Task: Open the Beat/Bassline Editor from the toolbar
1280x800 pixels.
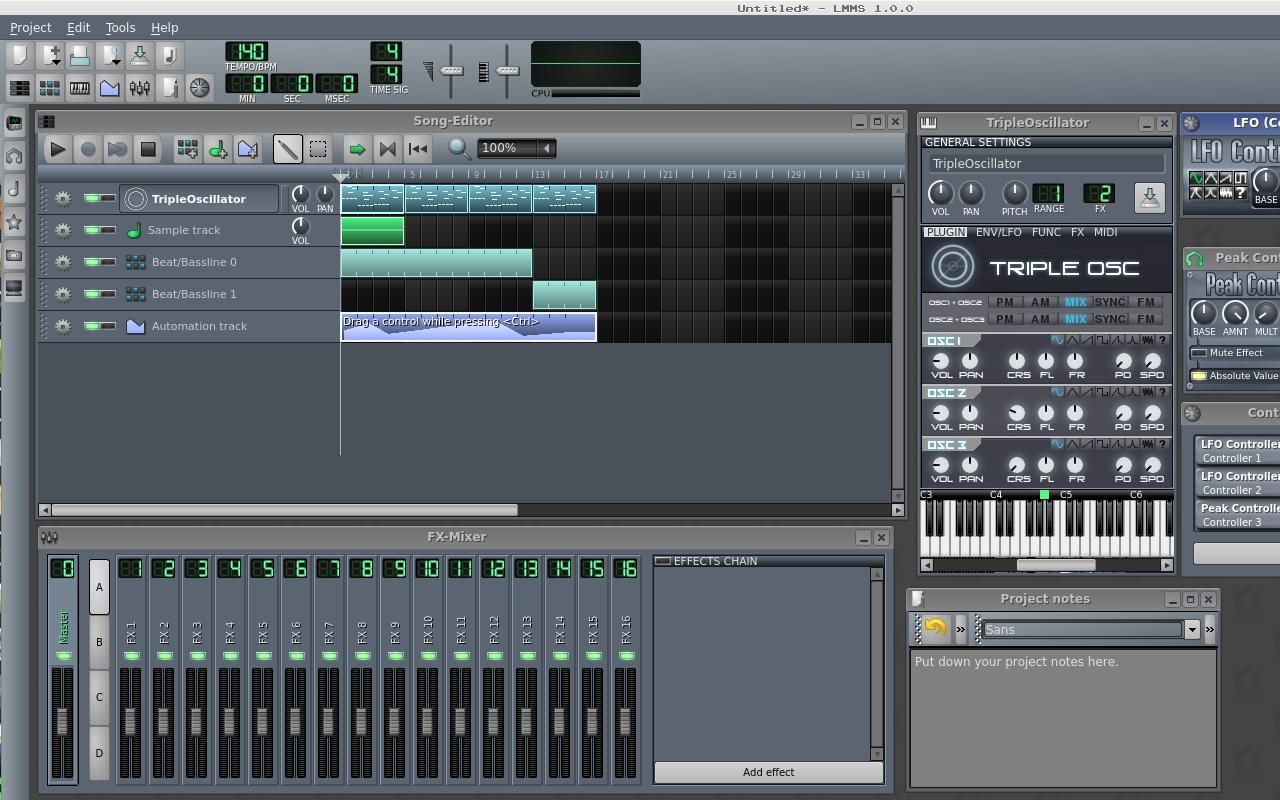Action: coord(48,88)
